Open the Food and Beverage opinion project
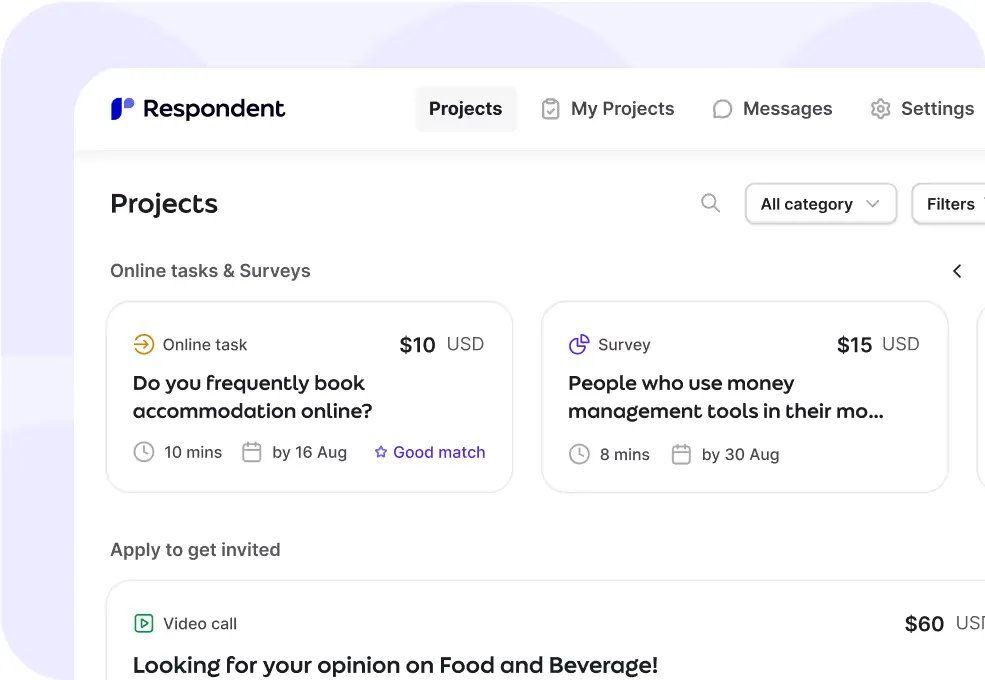Viewport: 985px width, 680px height. pyautogui.click(x=396, y=665)
